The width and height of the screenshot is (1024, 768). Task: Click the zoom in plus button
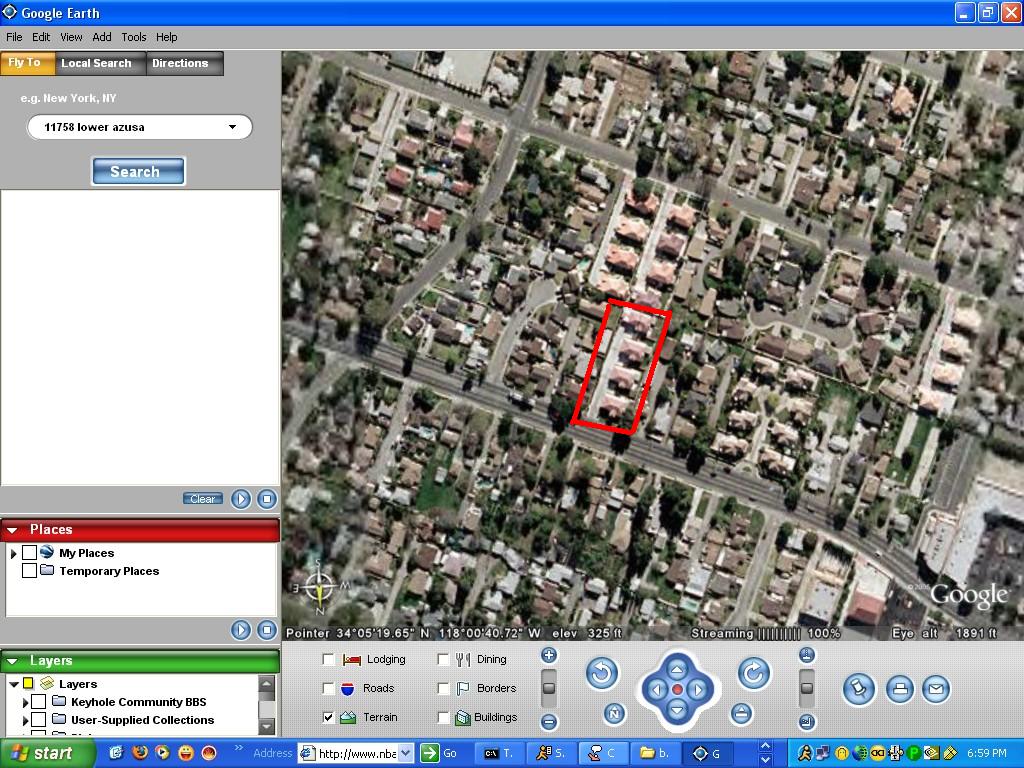click(x=549, y=655)
